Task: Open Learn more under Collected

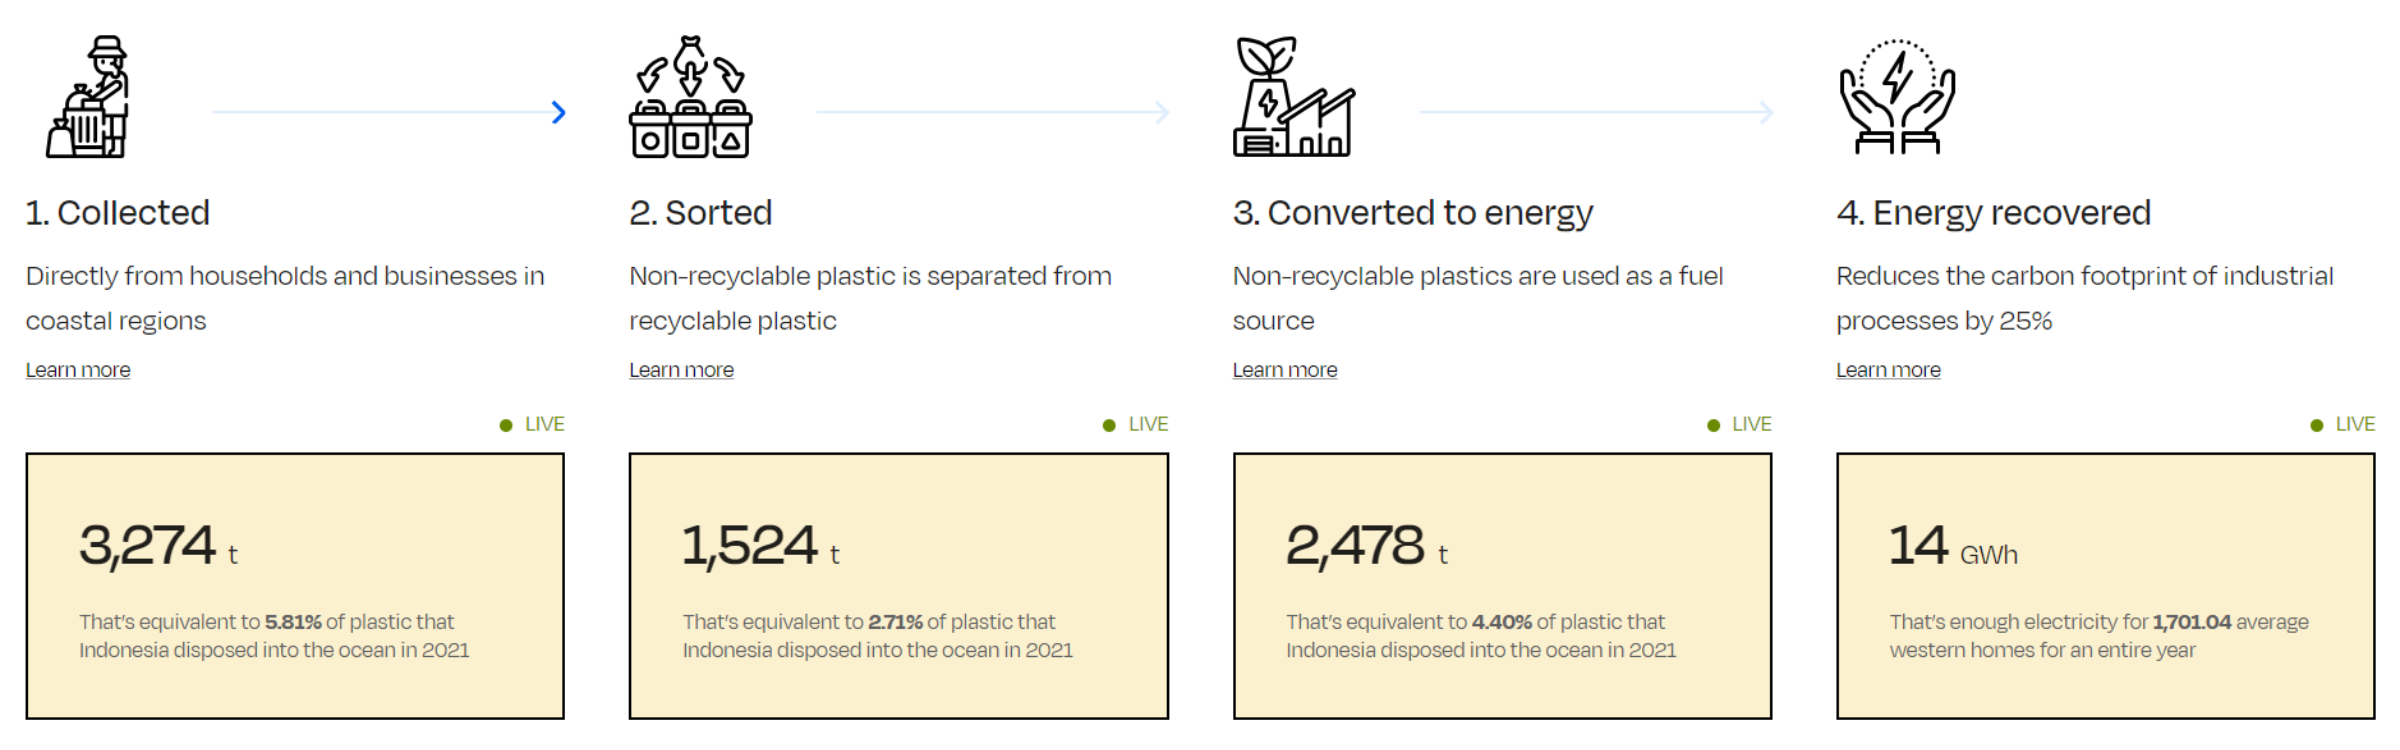Action: click(x=78, y=370)
